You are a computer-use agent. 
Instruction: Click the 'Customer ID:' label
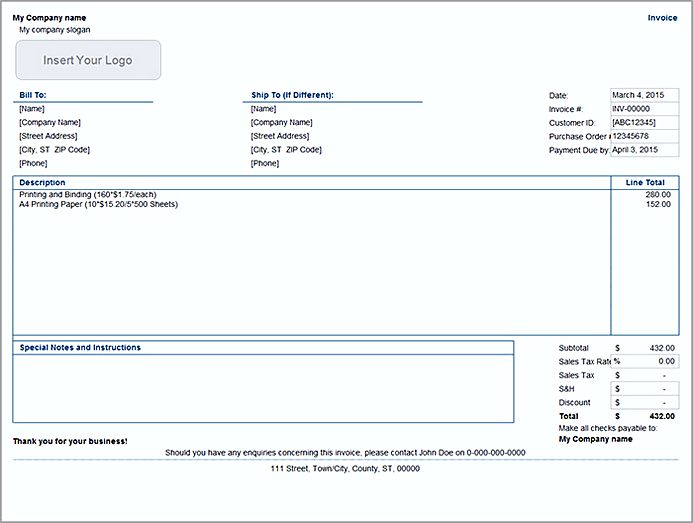(x=572, y=123)
